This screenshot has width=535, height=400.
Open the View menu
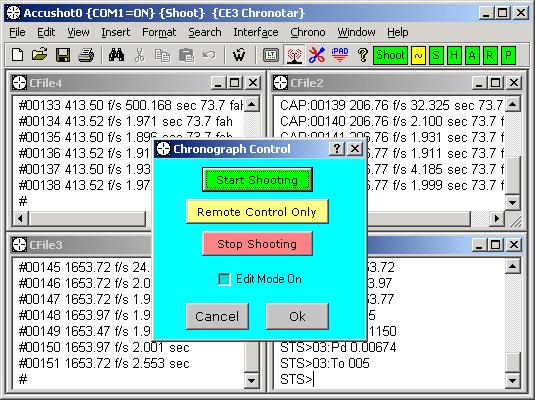(x=78, y=32)
